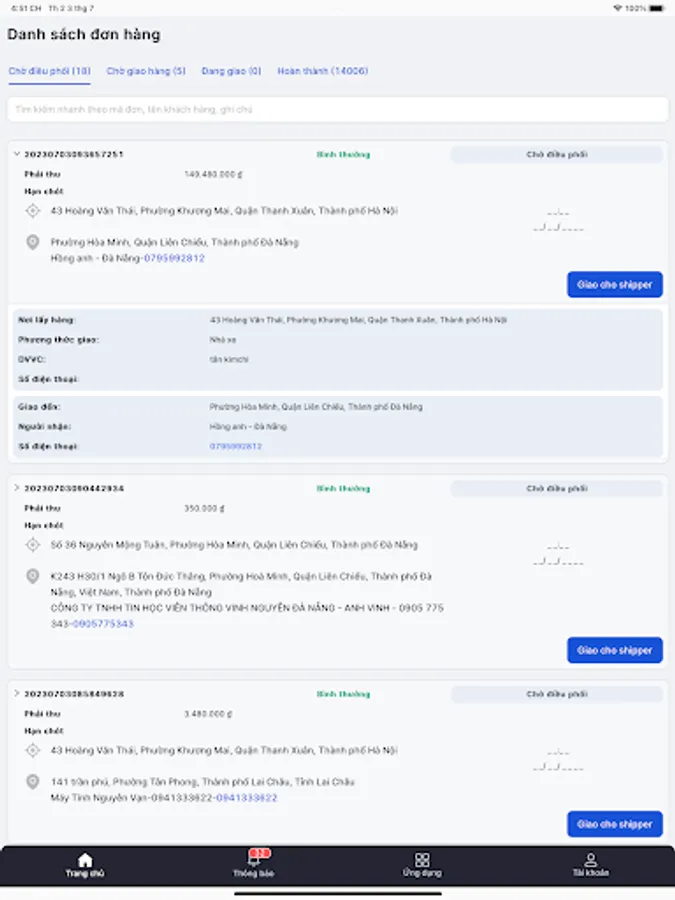Call phone number 0941333622 link
The height and width of the screenshot is (900, 675).
pyautogui.click(x=247, y=798)
